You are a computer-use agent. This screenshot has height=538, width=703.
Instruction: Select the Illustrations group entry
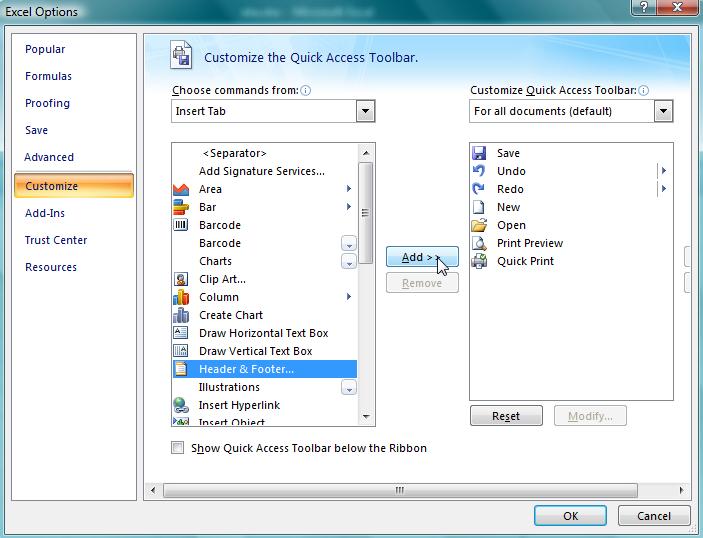click(265, 387)
